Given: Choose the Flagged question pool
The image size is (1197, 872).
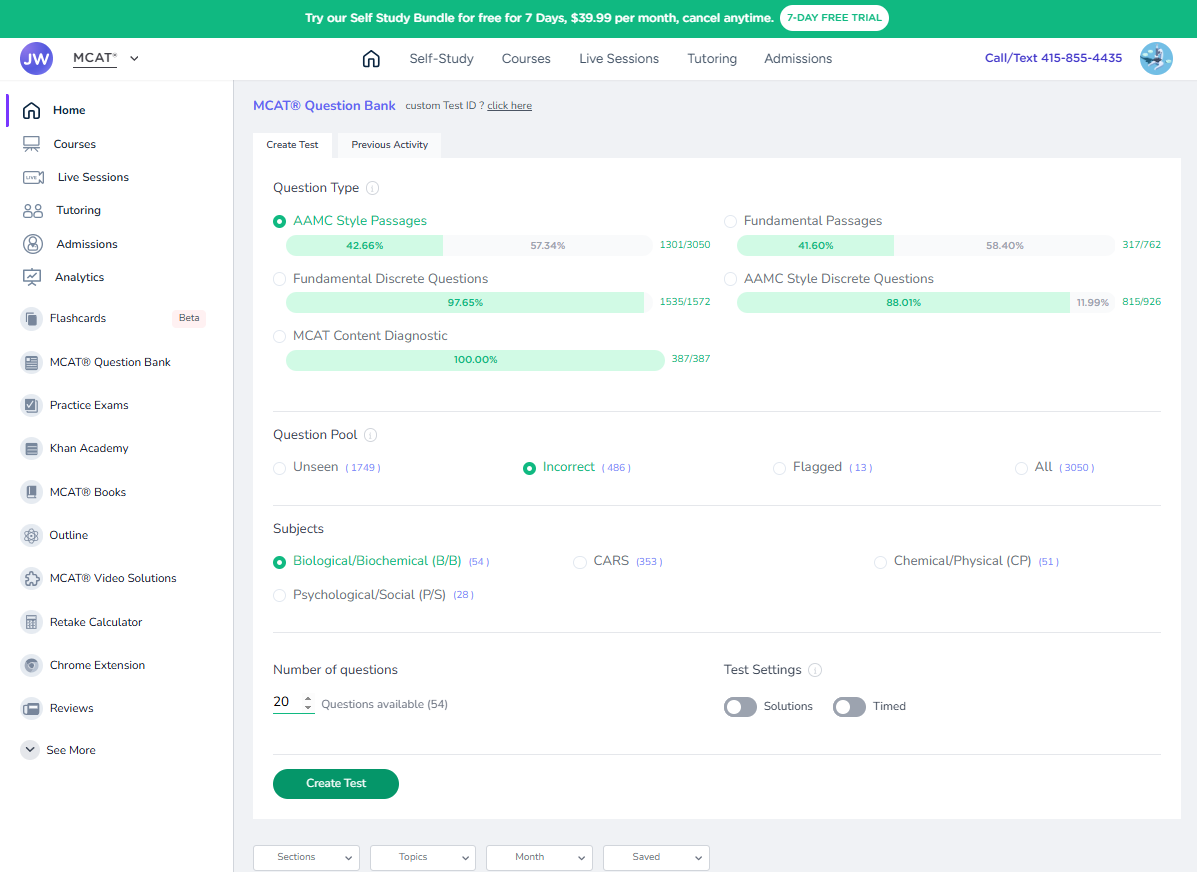Looking at the screenshot, I should 779,468.
